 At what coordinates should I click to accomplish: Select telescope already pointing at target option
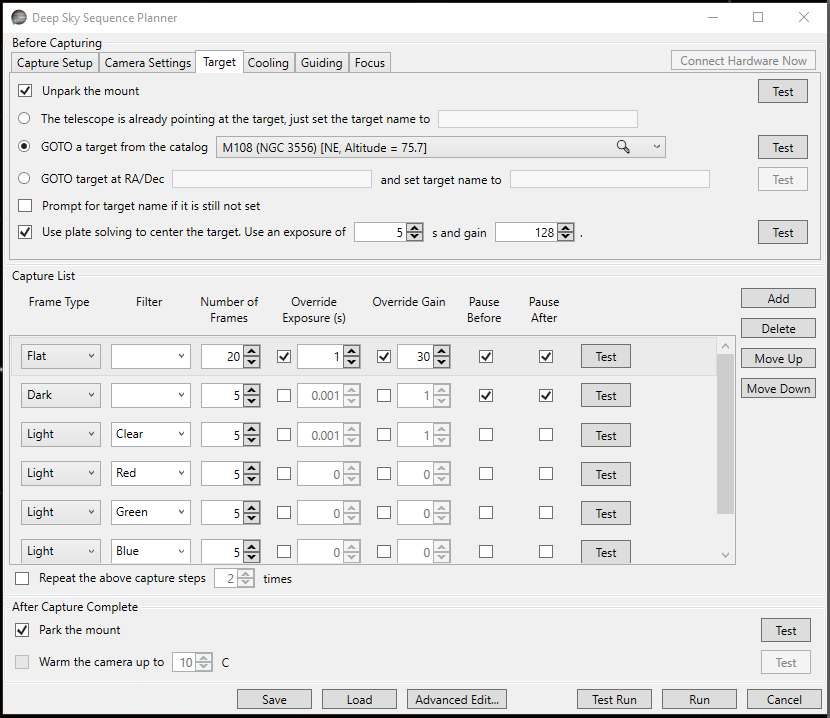tap(24, 118)
